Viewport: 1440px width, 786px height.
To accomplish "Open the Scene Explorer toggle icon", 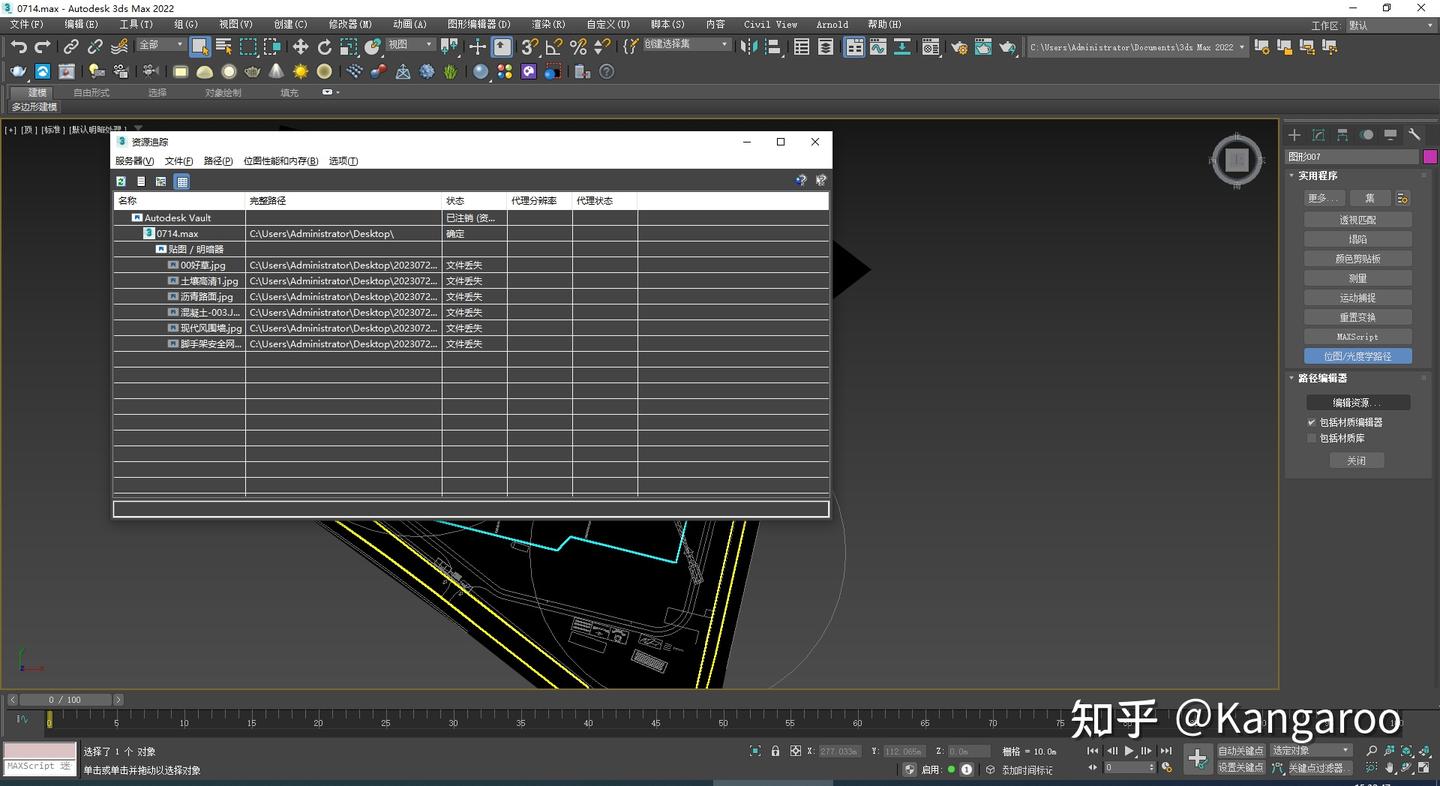I will coord(802,47).
